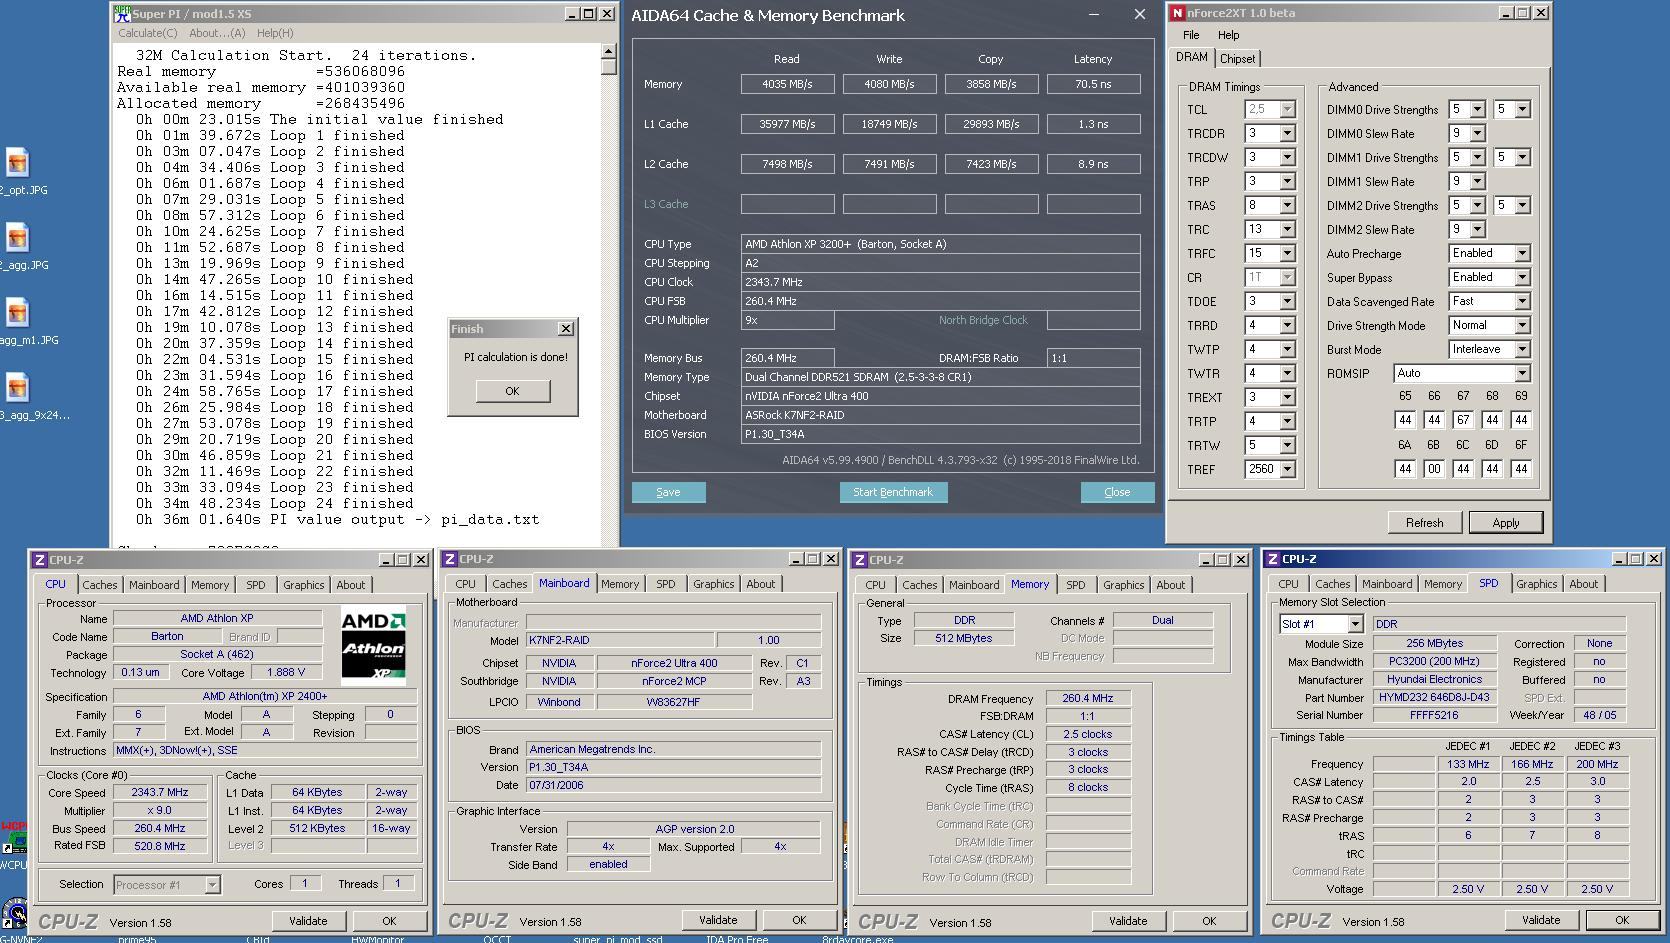Select the SPD tab in CPU-Z Memory window
Image resolution: width=1670 pixels, height=943 pixels.
(x=1075, y=585)
